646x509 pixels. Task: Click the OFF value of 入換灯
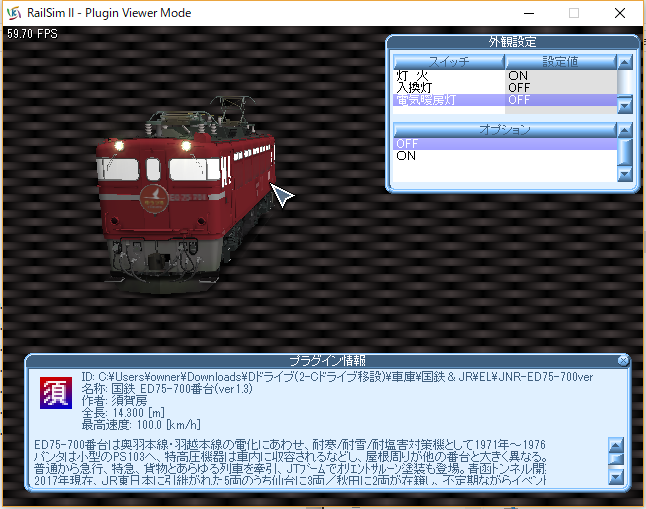(519, 88)
